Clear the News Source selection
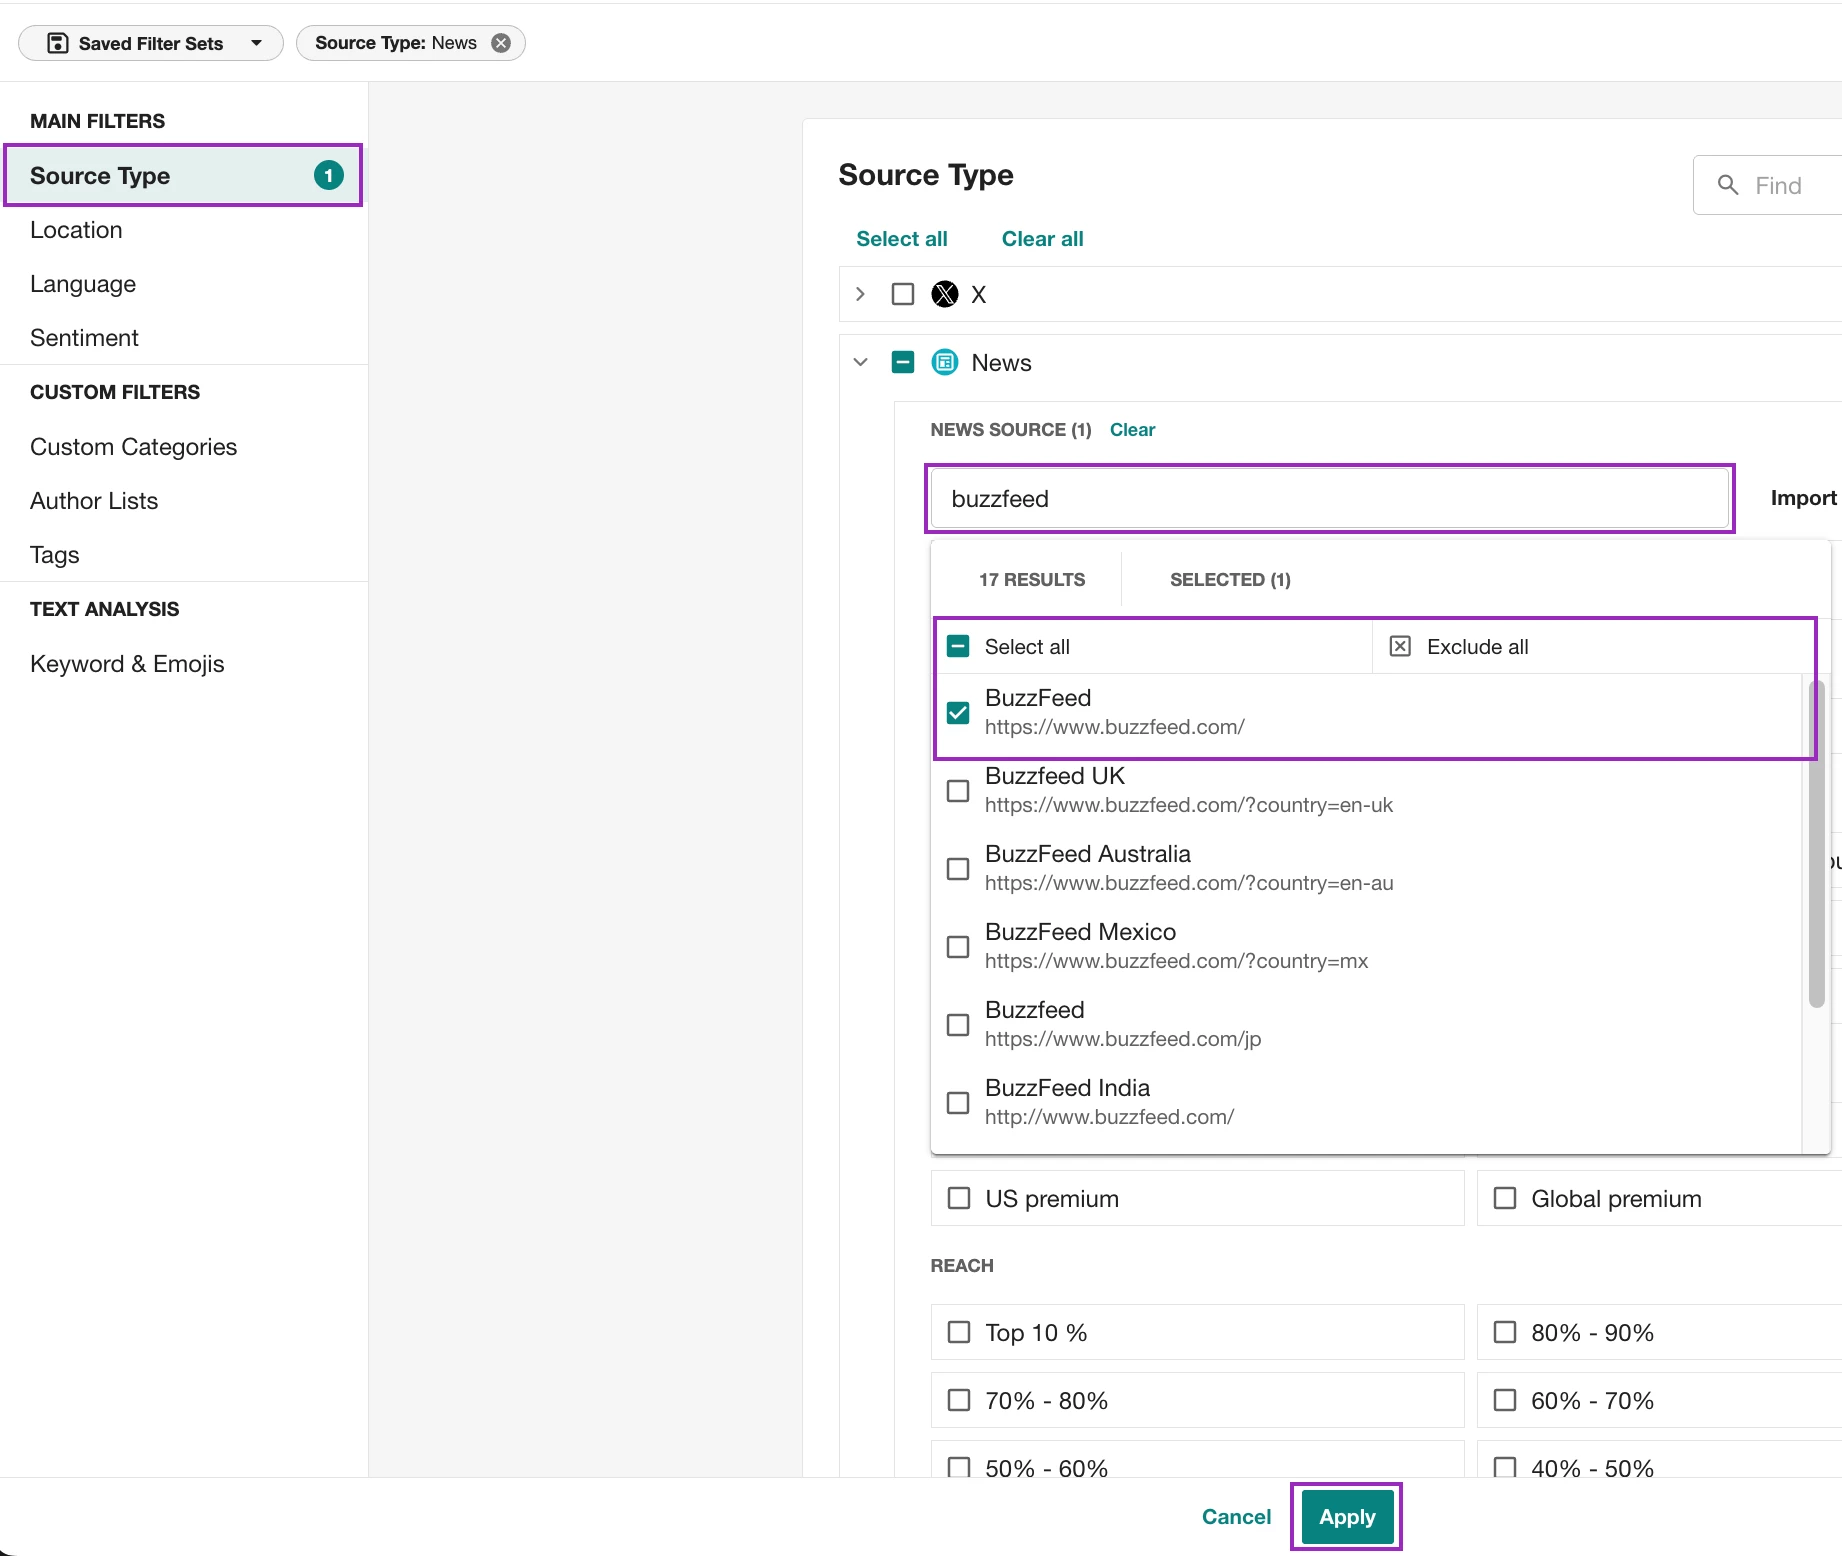1842x1556 pixels. (x=1132, y=430)
